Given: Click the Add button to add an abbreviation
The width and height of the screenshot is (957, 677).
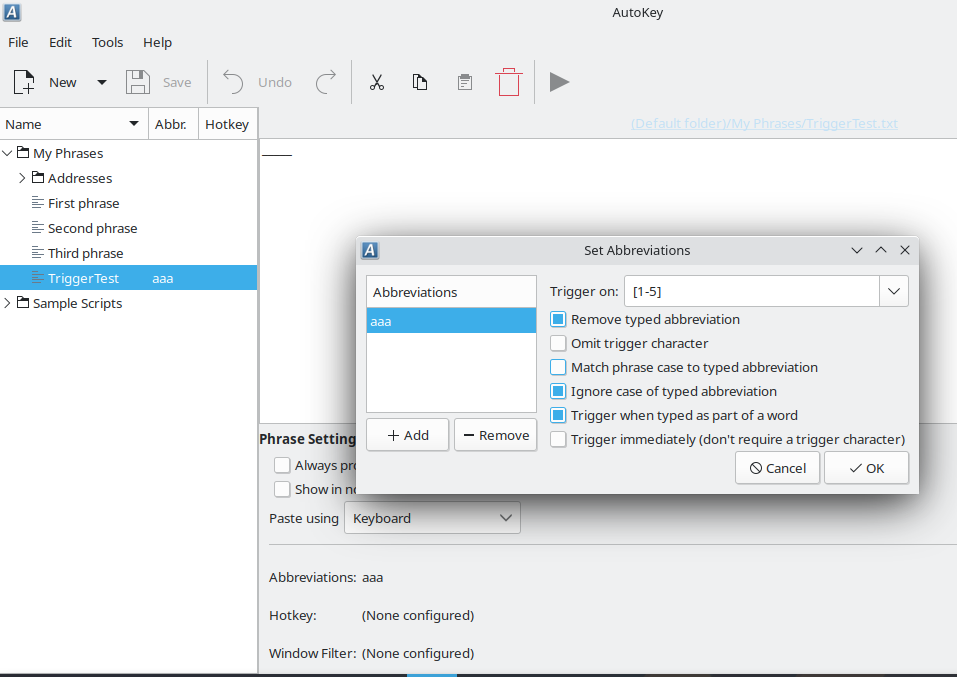Looking at the screenshot, I should [x=407, y=435].
